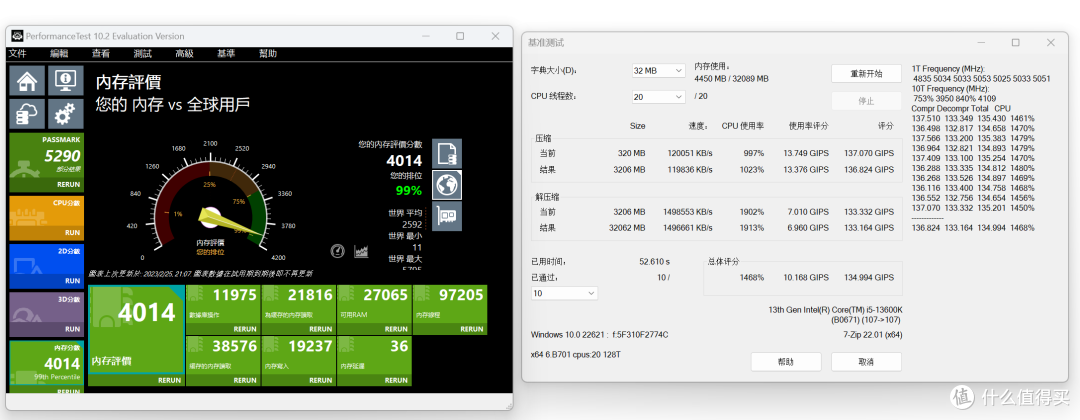Maximize the 基准测试 benchmark window
The height and width of the screenshot is (420, 1080).
click(x=1015, y=43)
